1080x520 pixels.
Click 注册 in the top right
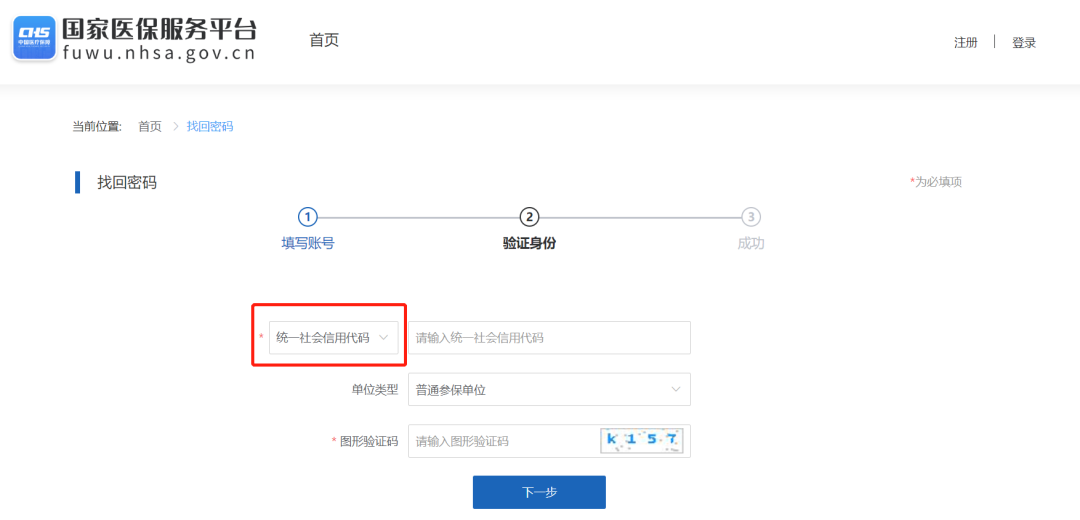965,42
